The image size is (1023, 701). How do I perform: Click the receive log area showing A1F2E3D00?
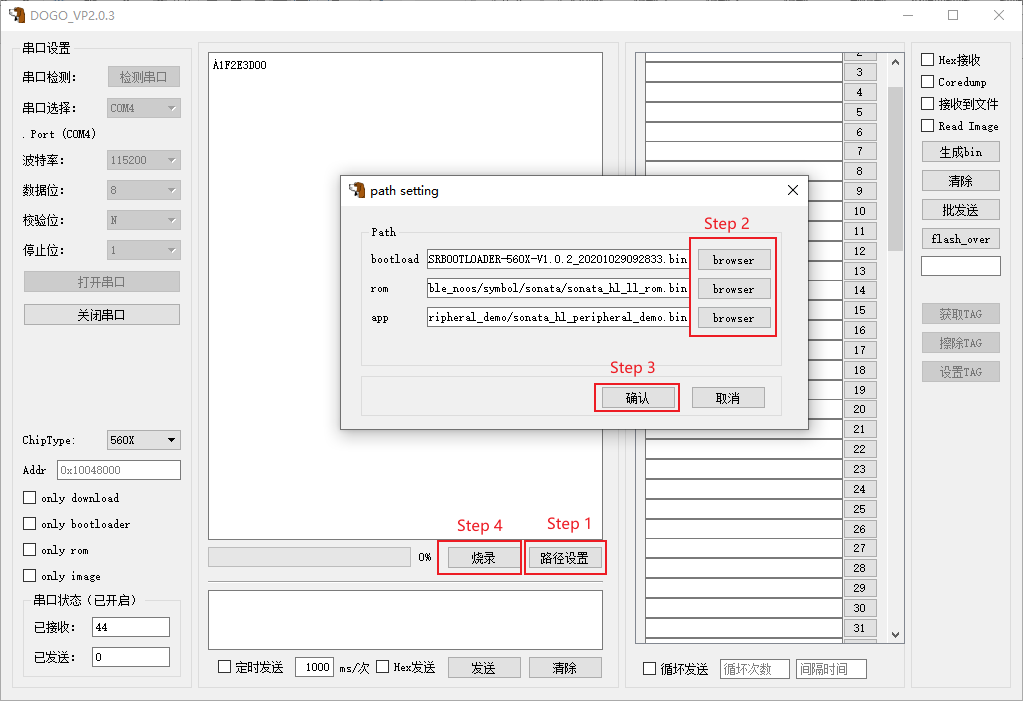pyautogui.click(x=405, y=296)
